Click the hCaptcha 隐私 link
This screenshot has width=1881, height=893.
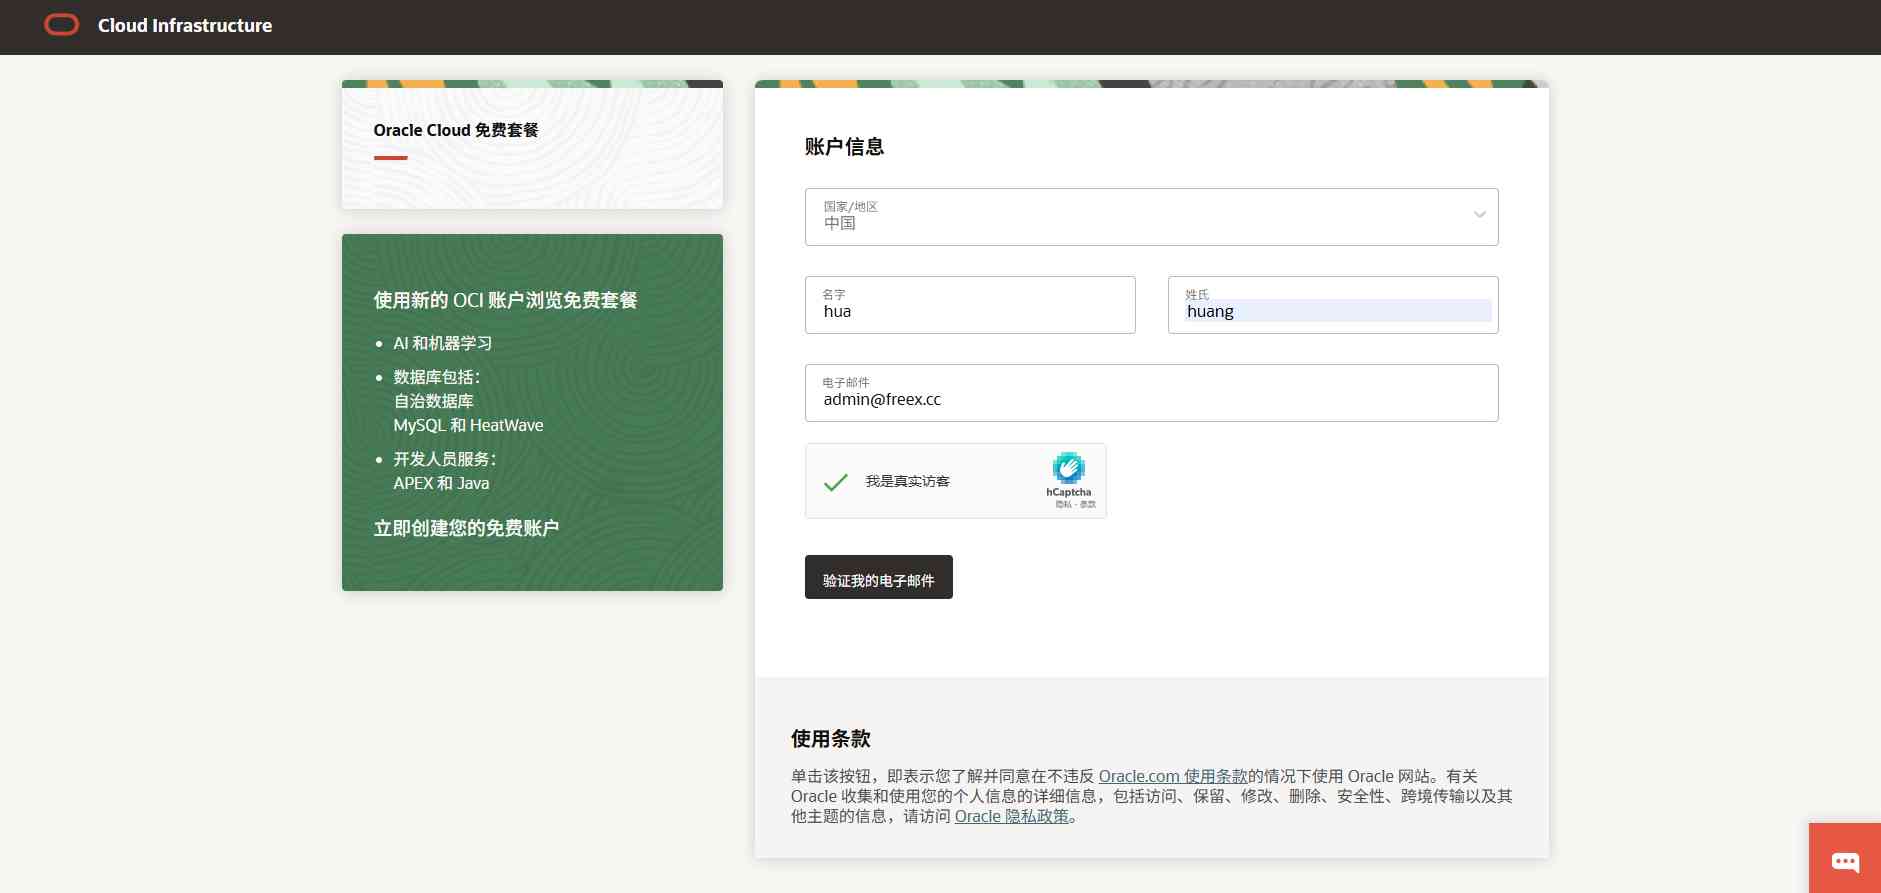coord(1062,505)
